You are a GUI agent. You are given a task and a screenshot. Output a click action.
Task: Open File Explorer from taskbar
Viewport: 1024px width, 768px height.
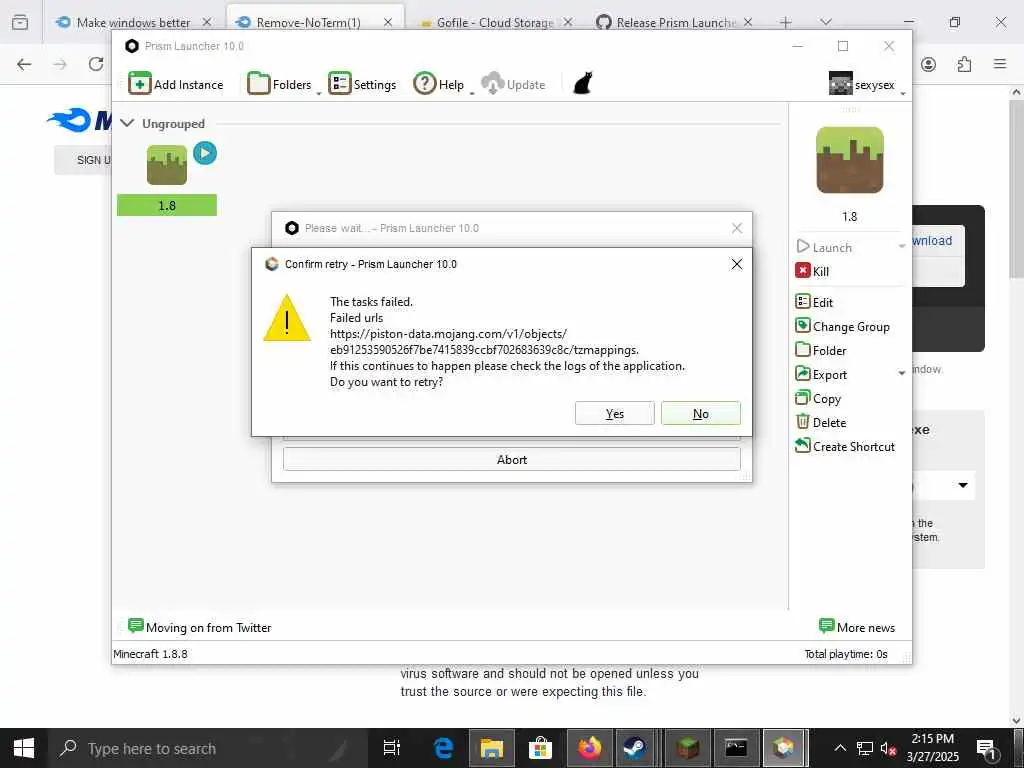point(492,748)
